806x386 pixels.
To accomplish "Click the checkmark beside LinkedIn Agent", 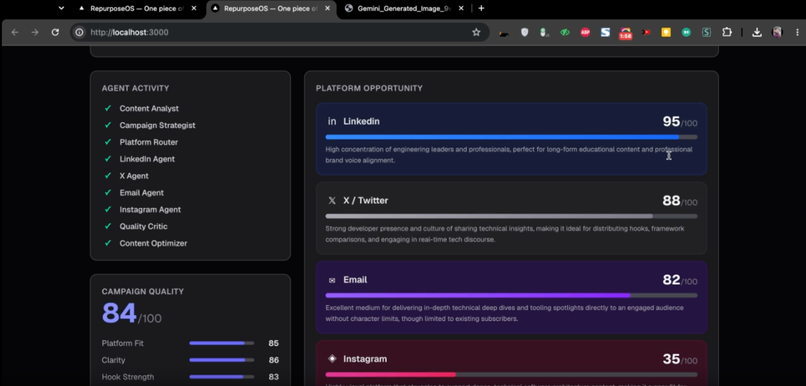I will click(108, 159).
